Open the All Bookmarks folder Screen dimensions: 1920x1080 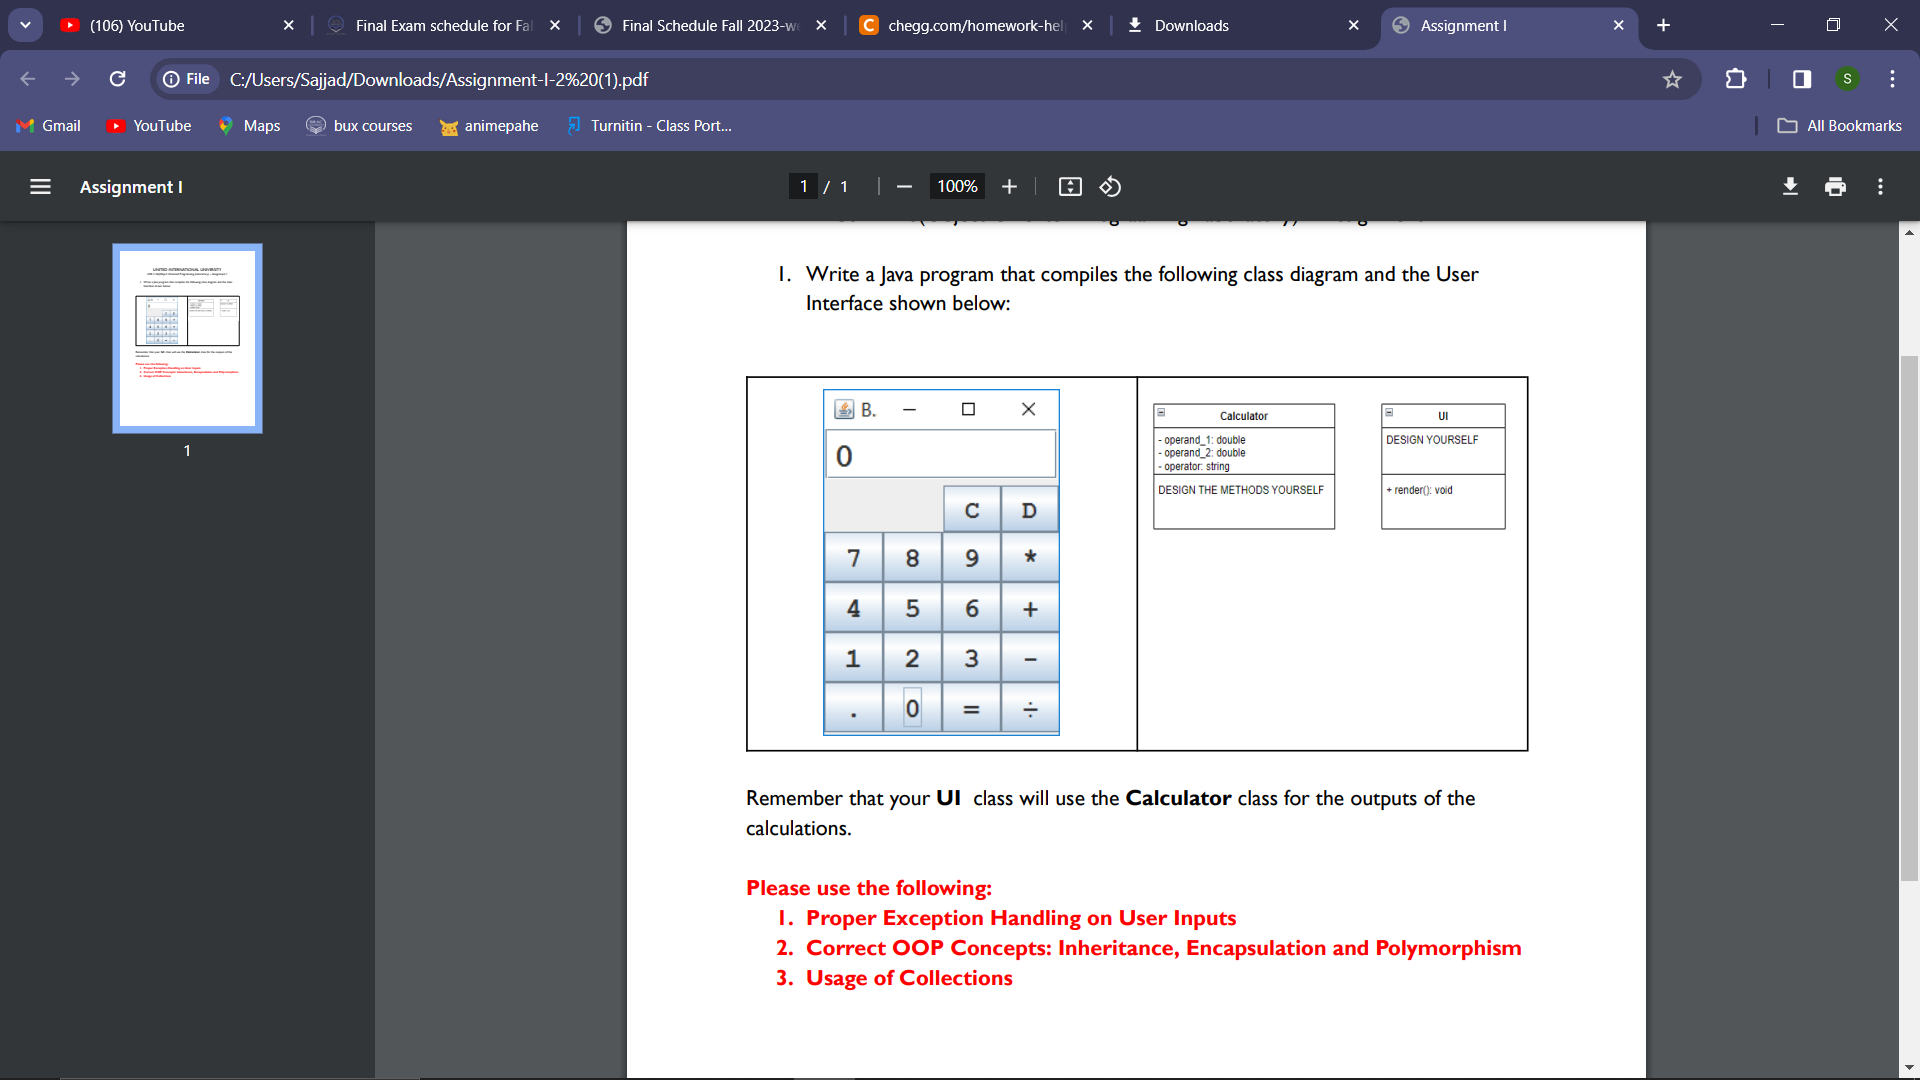click(x=1840, y=125)
